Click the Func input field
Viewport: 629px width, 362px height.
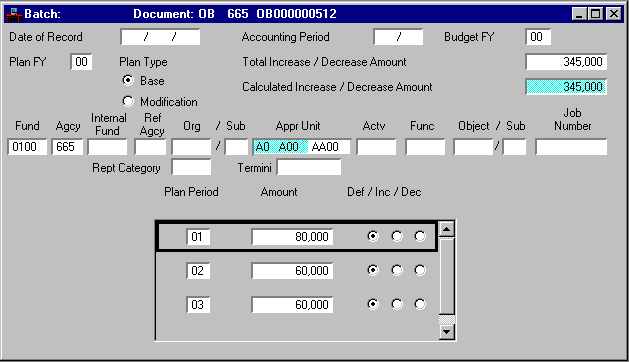[x=425, y=147]
